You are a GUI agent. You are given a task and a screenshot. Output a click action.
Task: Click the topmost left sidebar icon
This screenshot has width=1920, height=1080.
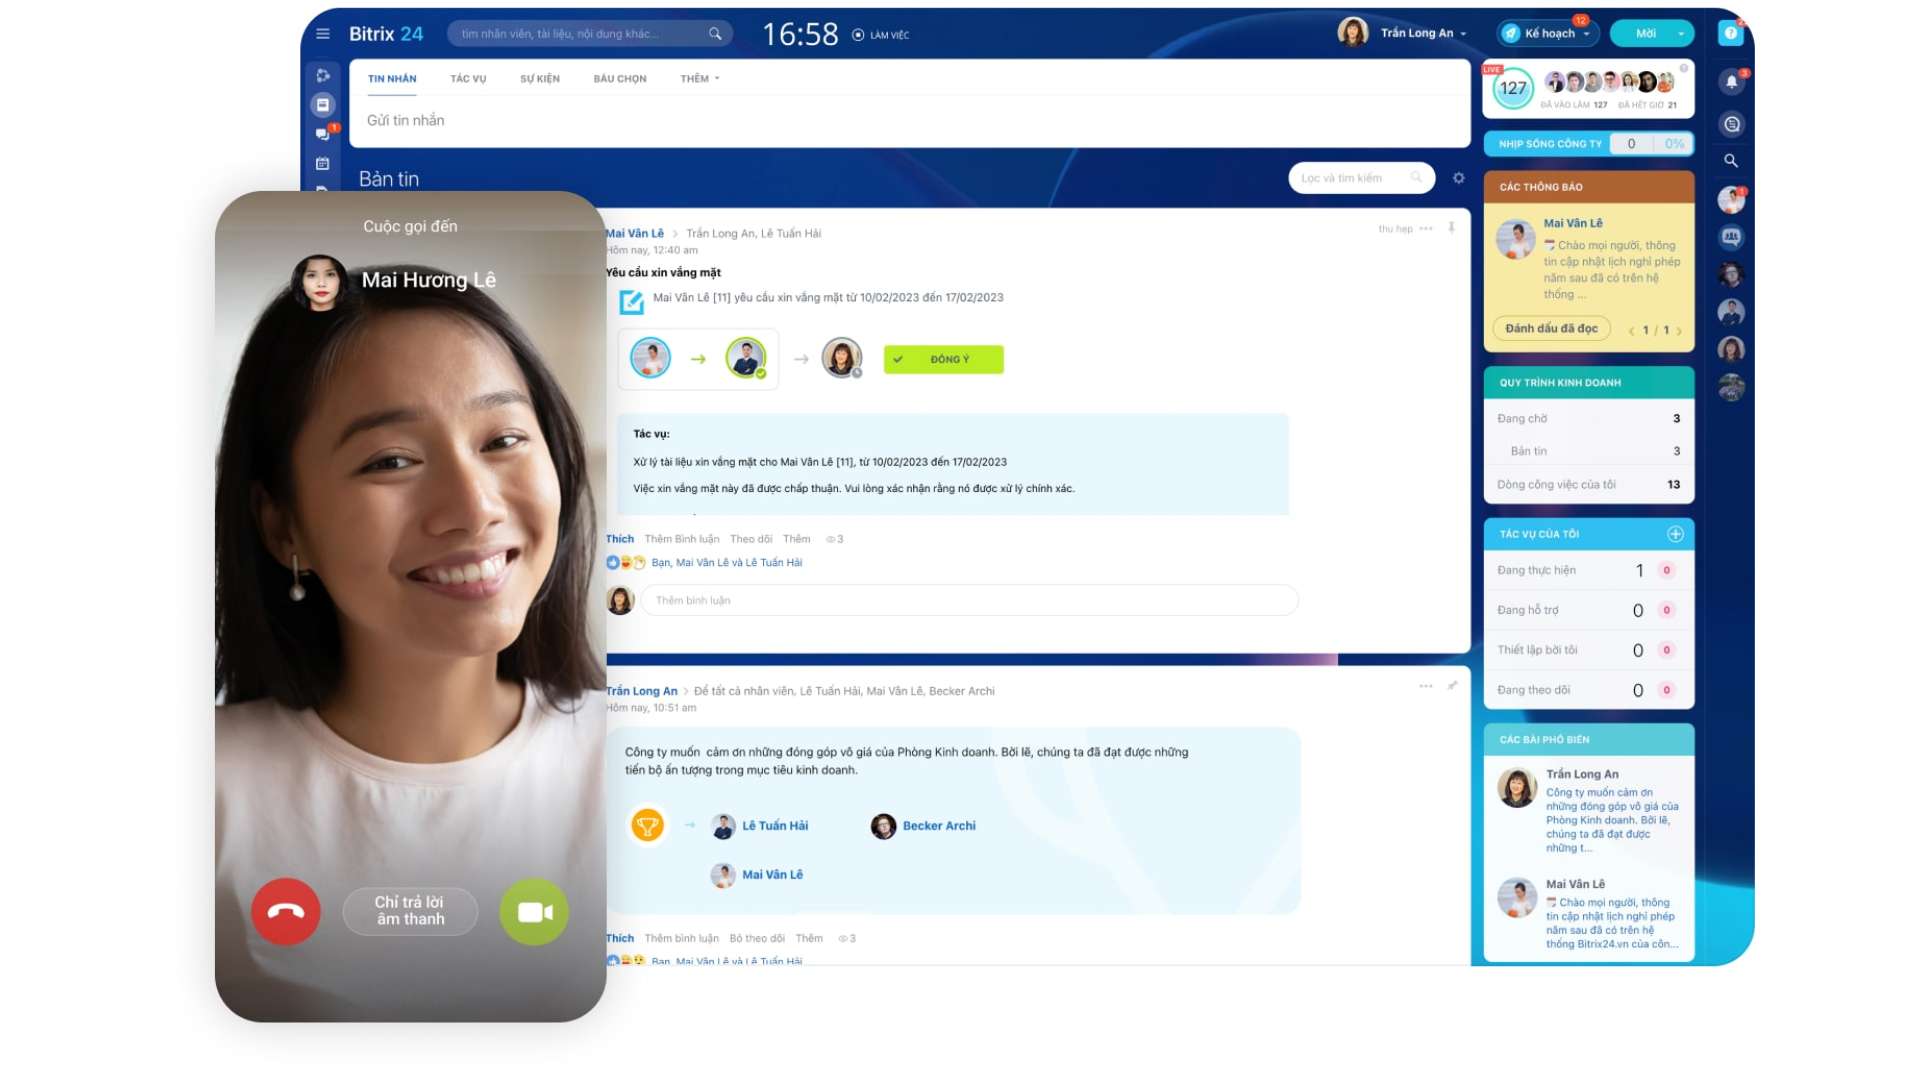coord(322,75)
